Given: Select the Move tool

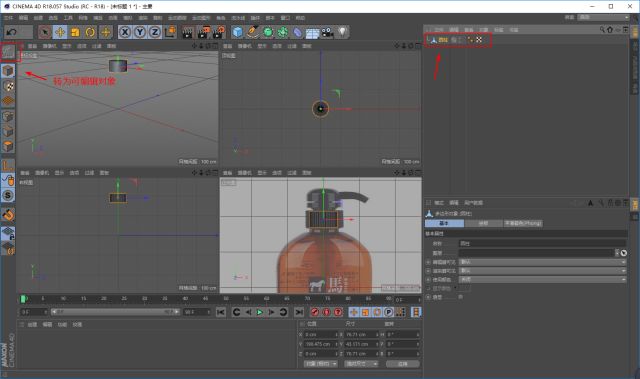Looking at the screenshot, I should 60,32.
